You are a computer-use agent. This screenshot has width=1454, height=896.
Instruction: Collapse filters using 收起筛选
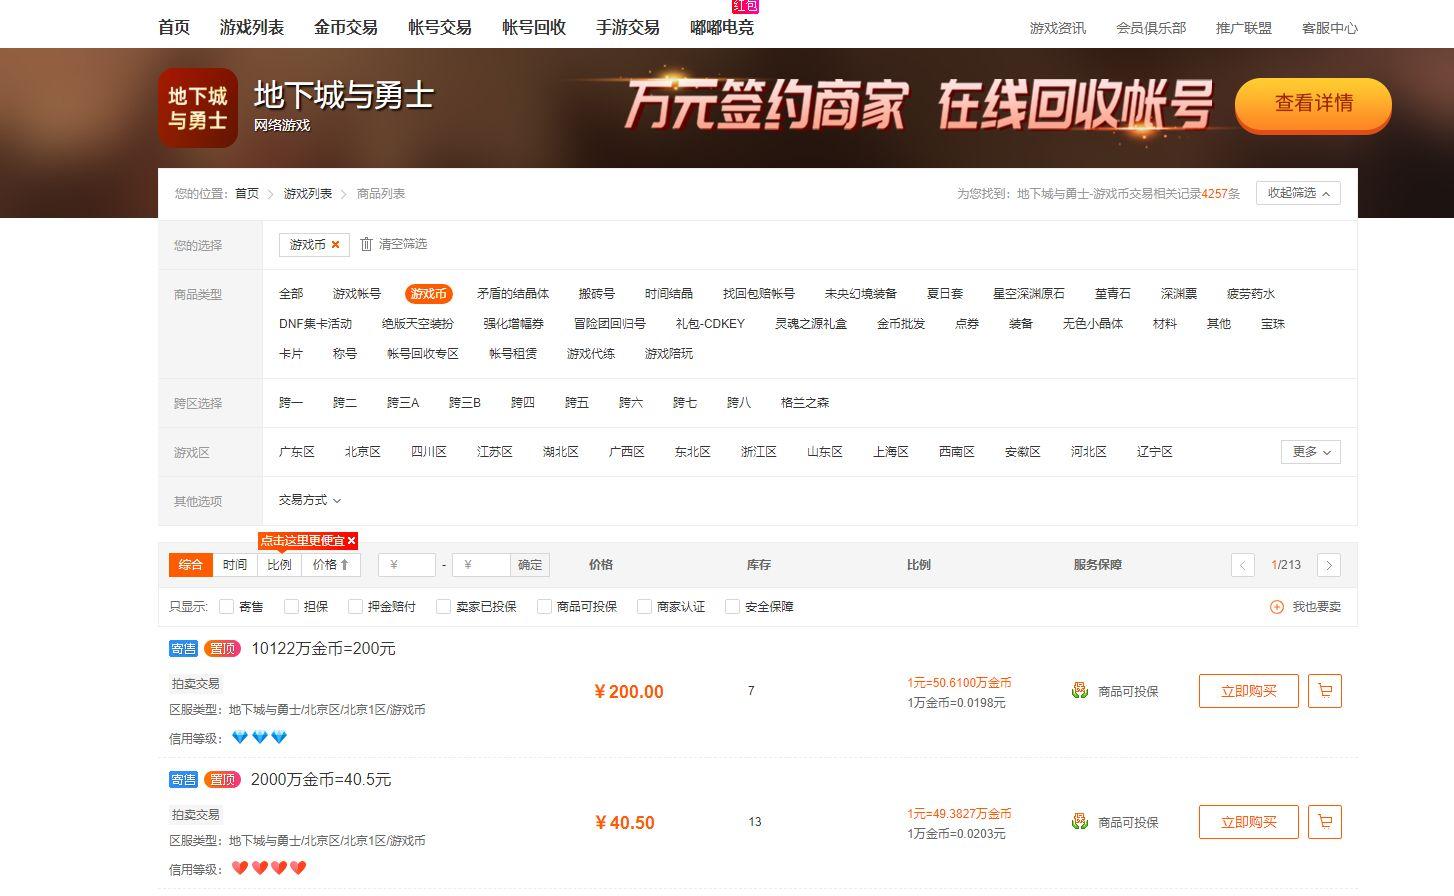1297,192
